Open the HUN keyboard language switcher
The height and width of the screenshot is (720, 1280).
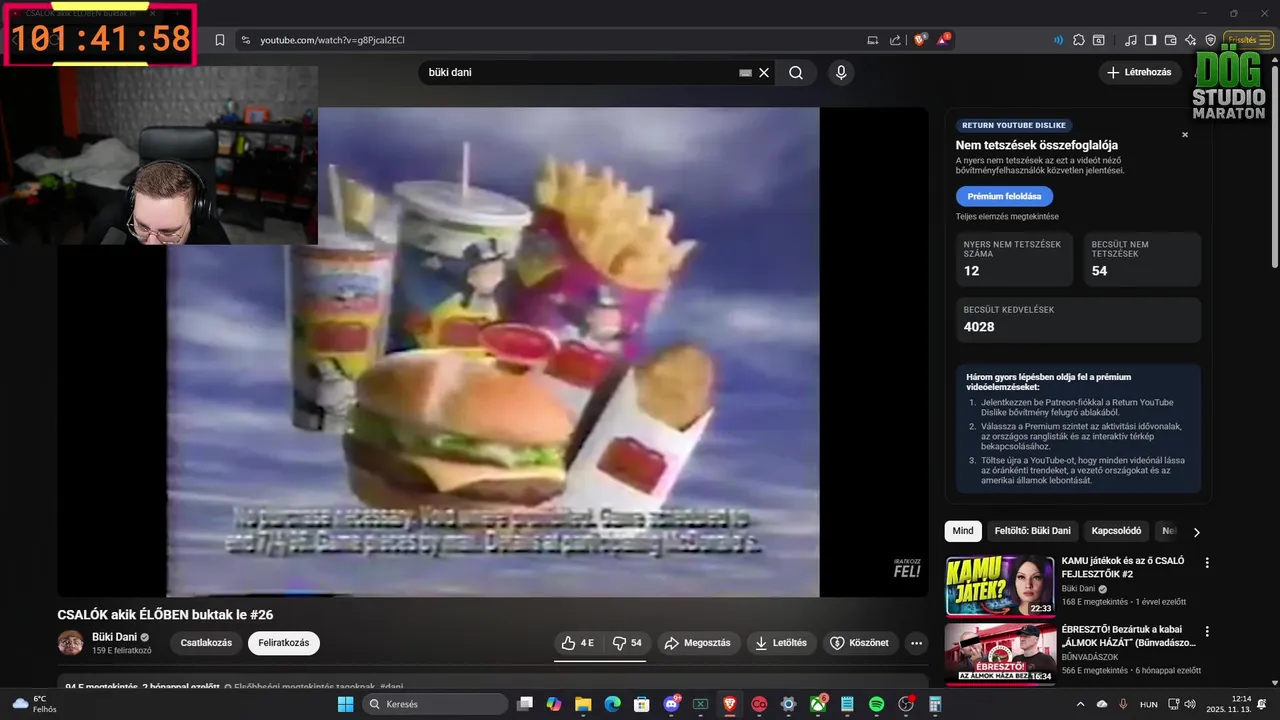tap(1149, 704)
